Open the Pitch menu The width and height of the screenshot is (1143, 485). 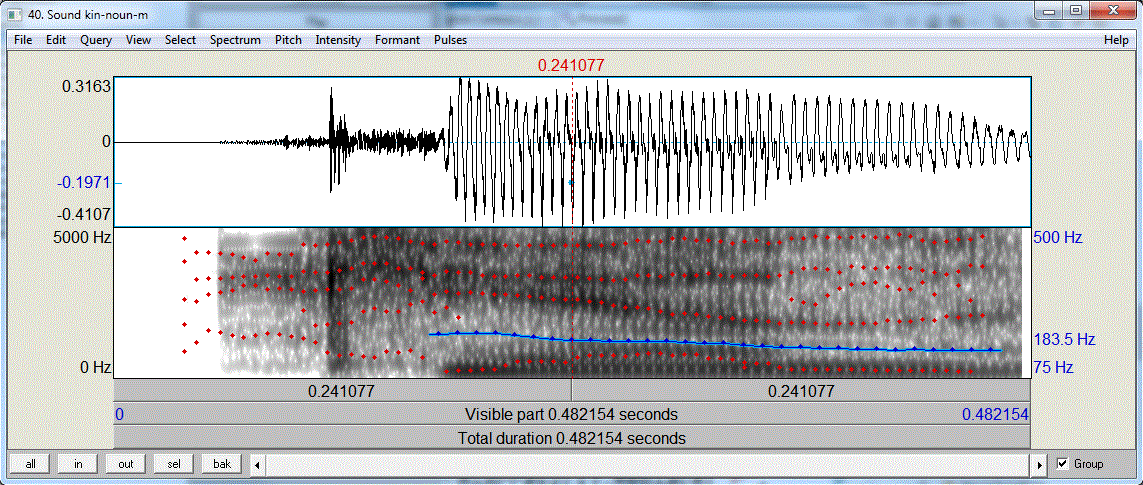coord(288,40)
